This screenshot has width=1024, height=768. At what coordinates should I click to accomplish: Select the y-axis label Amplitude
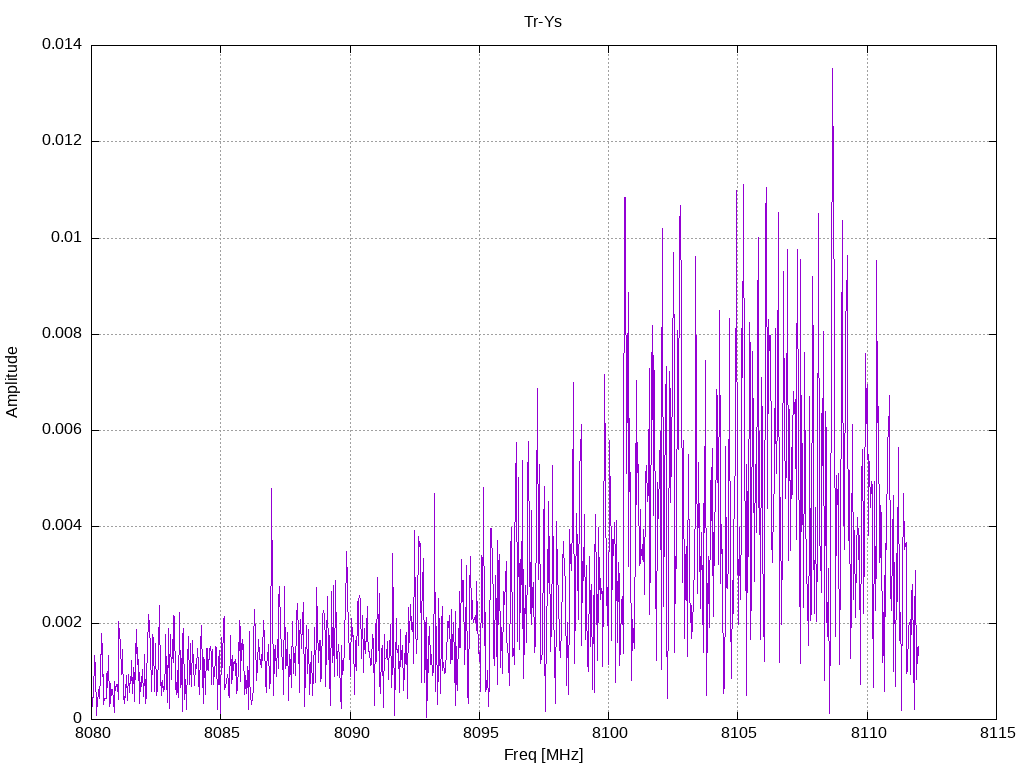12,382
